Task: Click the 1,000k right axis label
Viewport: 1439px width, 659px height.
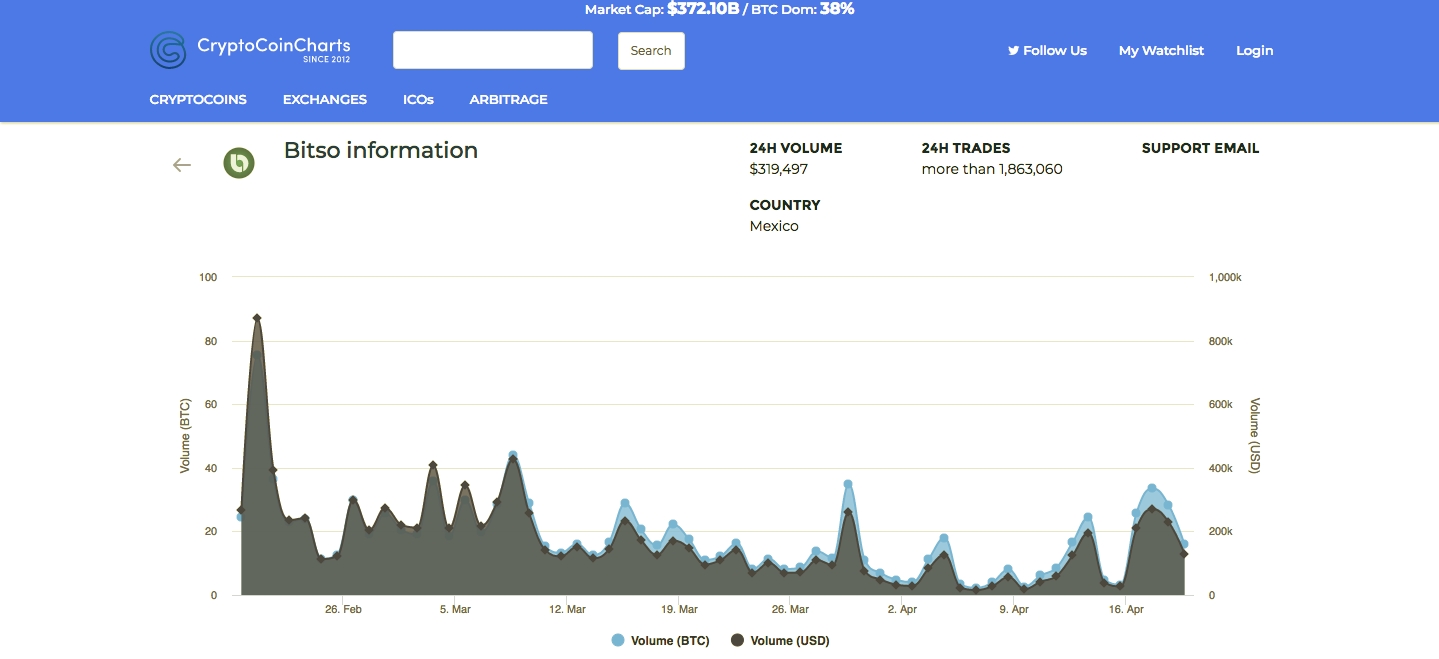Action: [x=1225, y=277]
